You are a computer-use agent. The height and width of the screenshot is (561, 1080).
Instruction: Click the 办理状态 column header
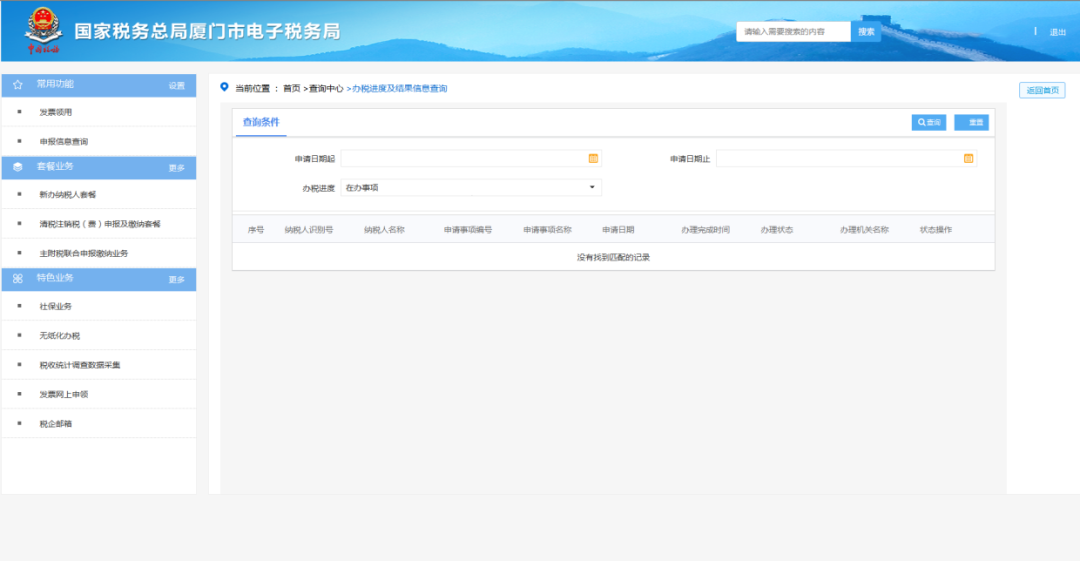point(776,230)
